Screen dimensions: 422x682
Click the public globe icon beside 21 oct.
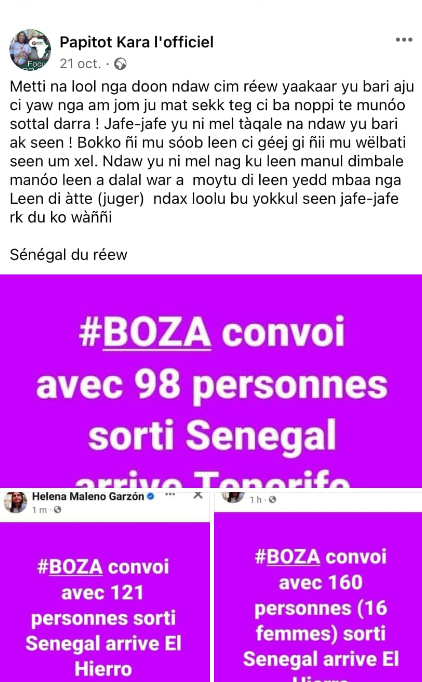pyautogui.click(x=121, y=64)
